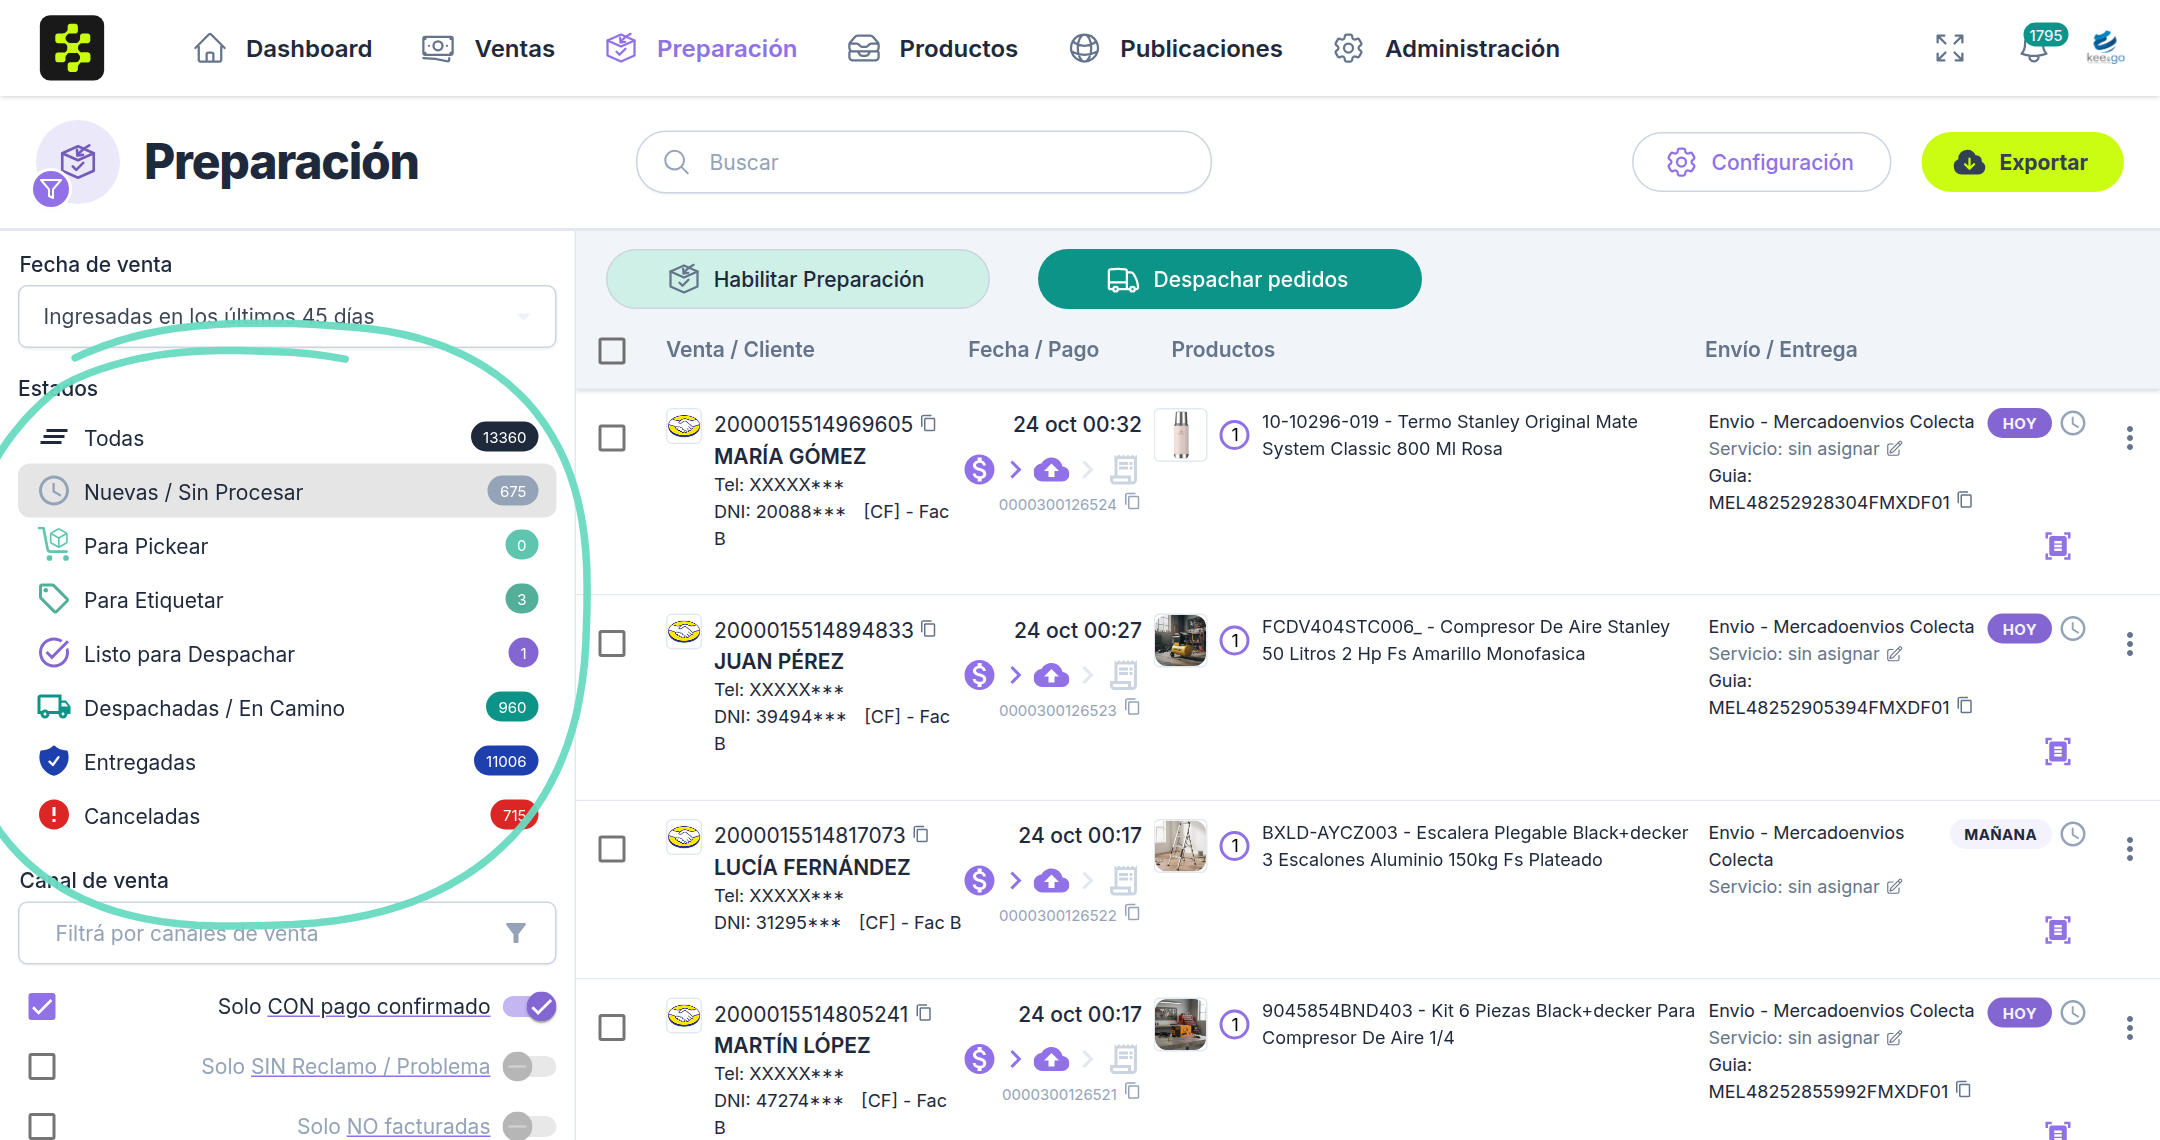2160x1140 pixels.
Task: Open three-dot menu for Martín López order
Action: [x=2130, y=1028]
